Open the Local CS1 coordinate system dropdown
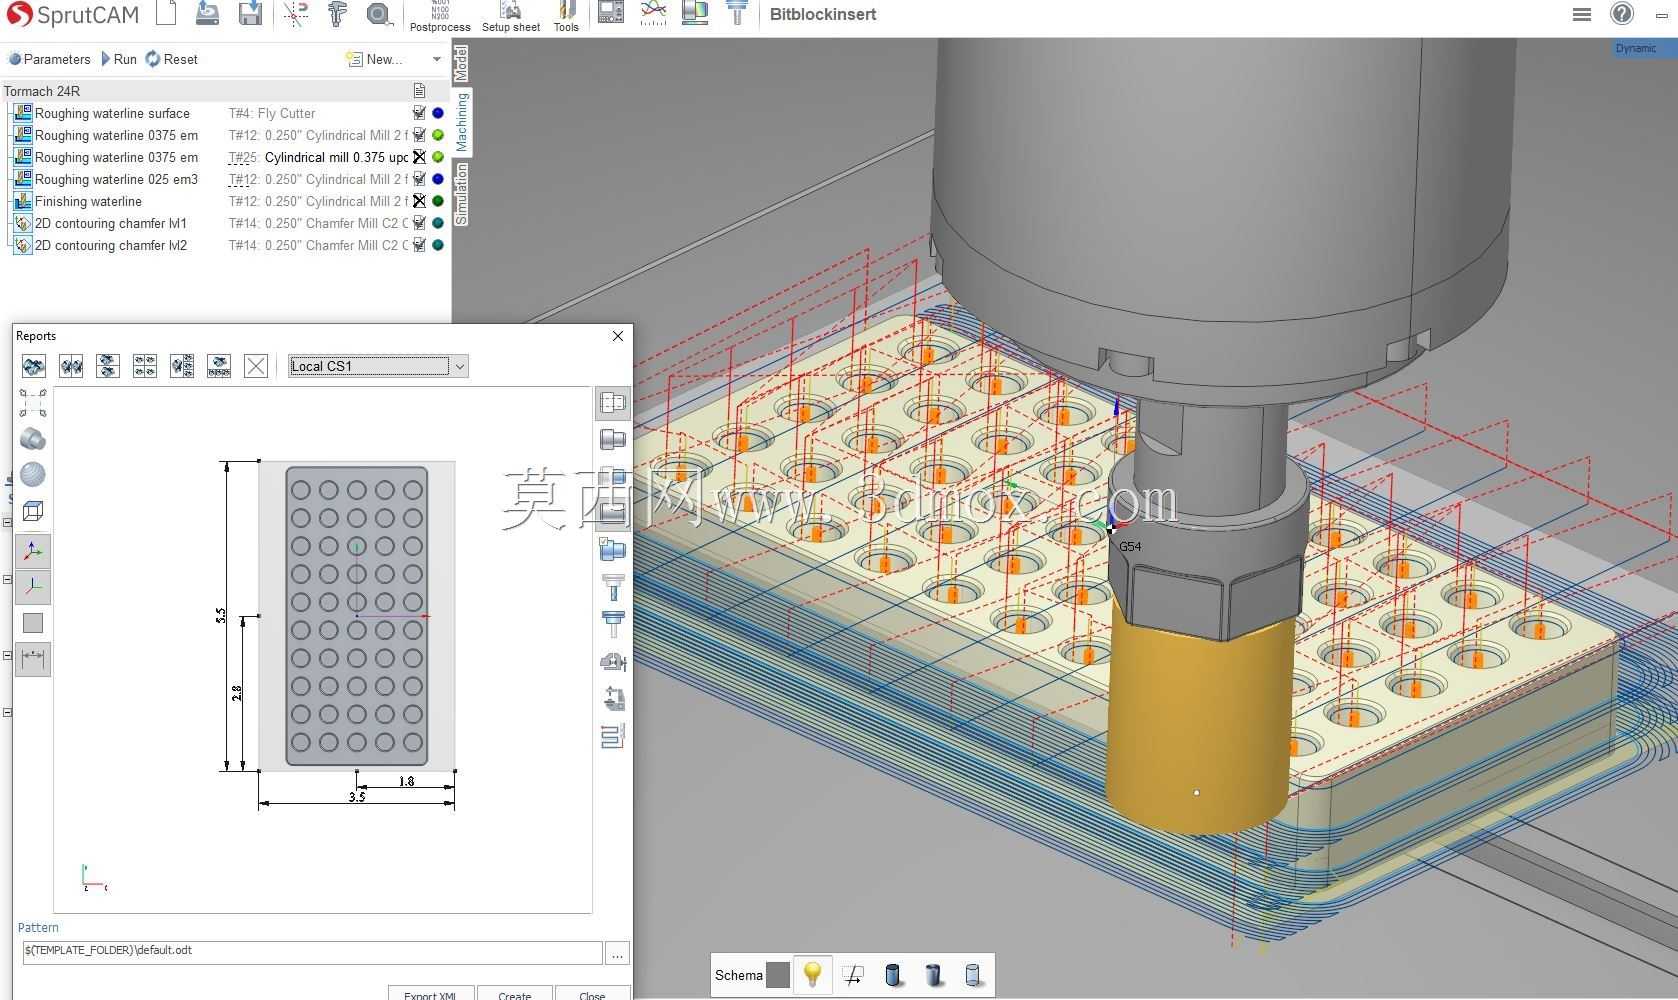This screenshot has height=1000, width=1678. click(x=378, y=366)
